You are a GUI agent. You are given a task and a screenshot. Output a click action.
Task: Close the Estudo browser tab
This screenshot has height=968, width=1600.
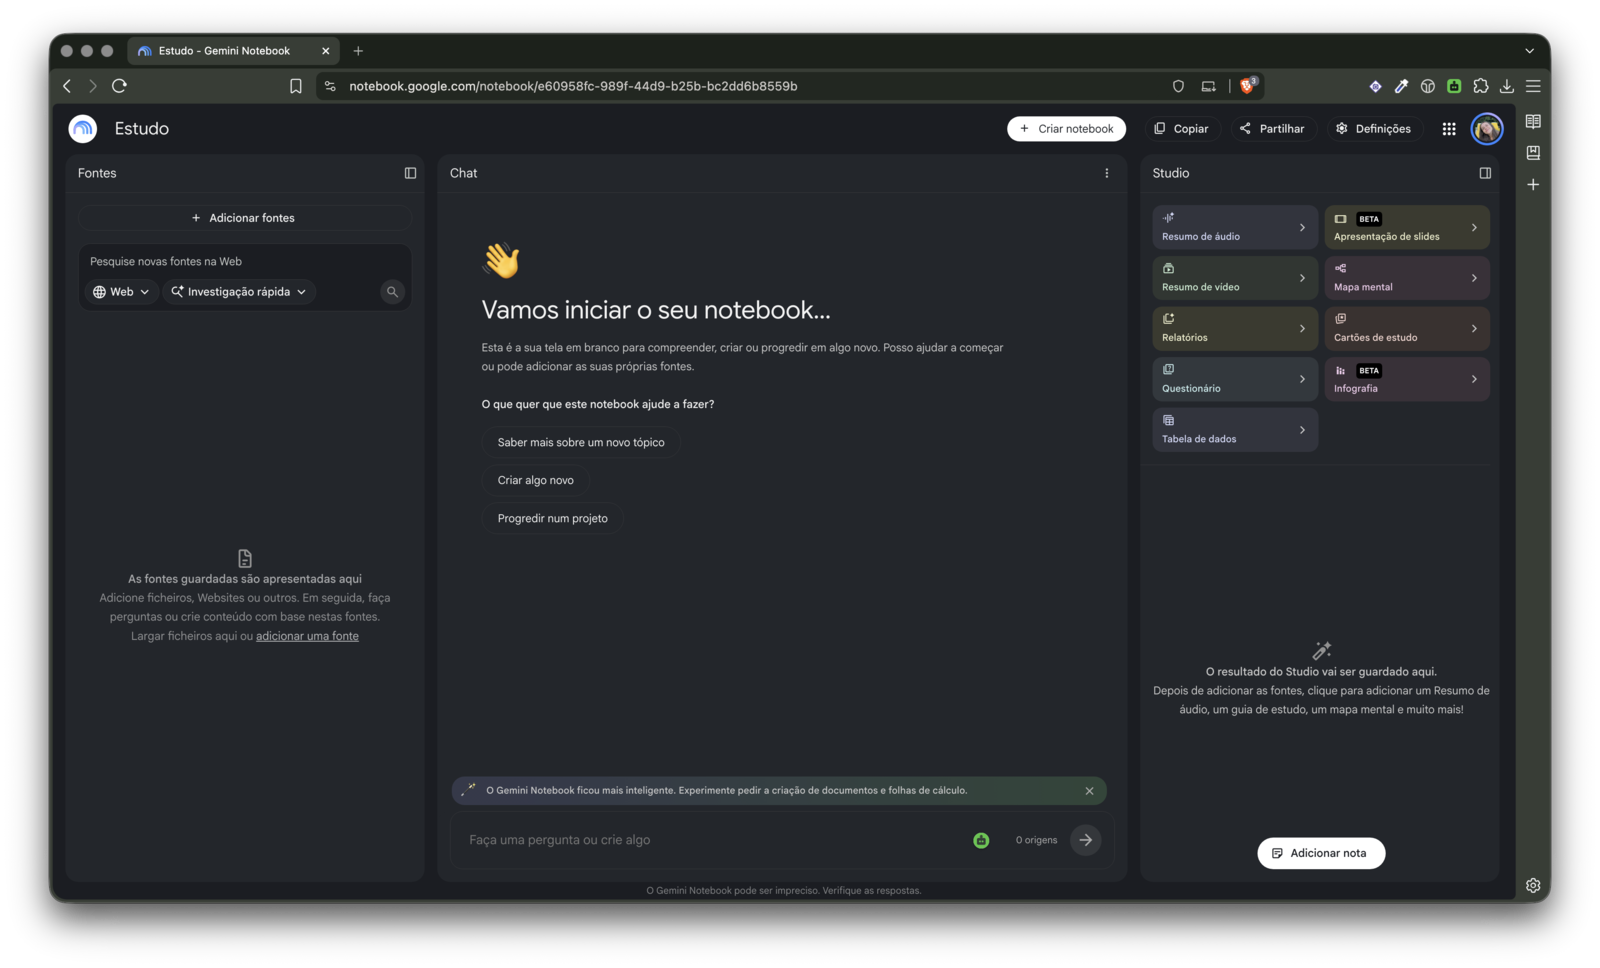325,51
